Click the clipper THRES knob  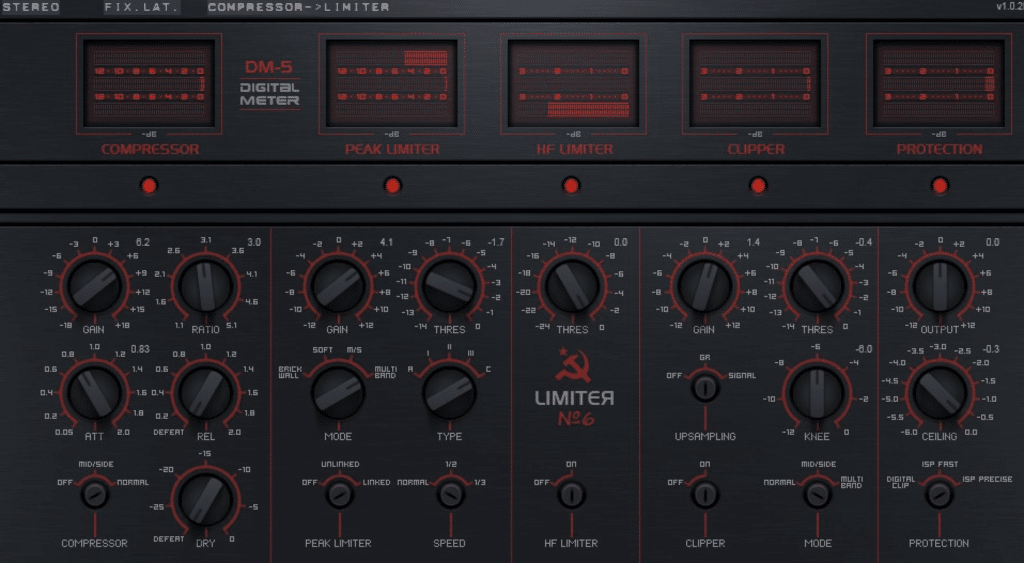816,286
